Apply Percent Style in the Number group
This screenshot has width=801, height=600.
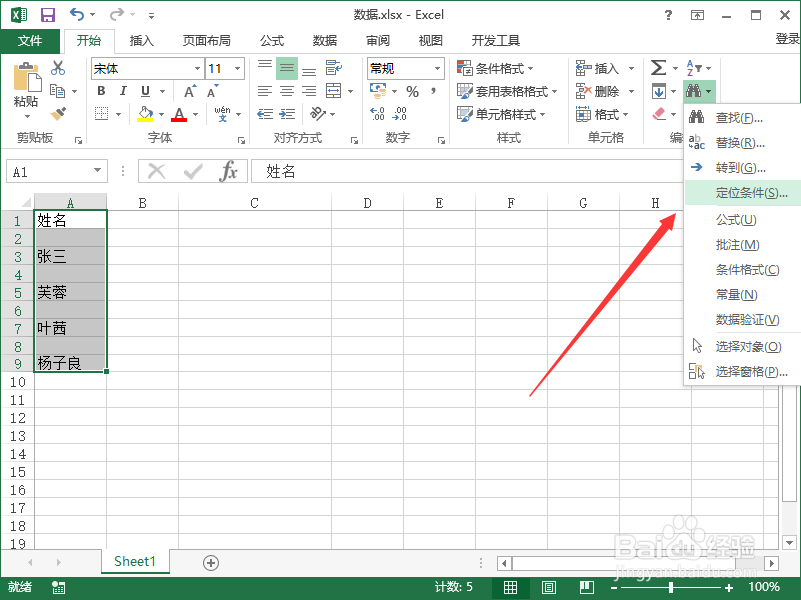click(413, 90)
